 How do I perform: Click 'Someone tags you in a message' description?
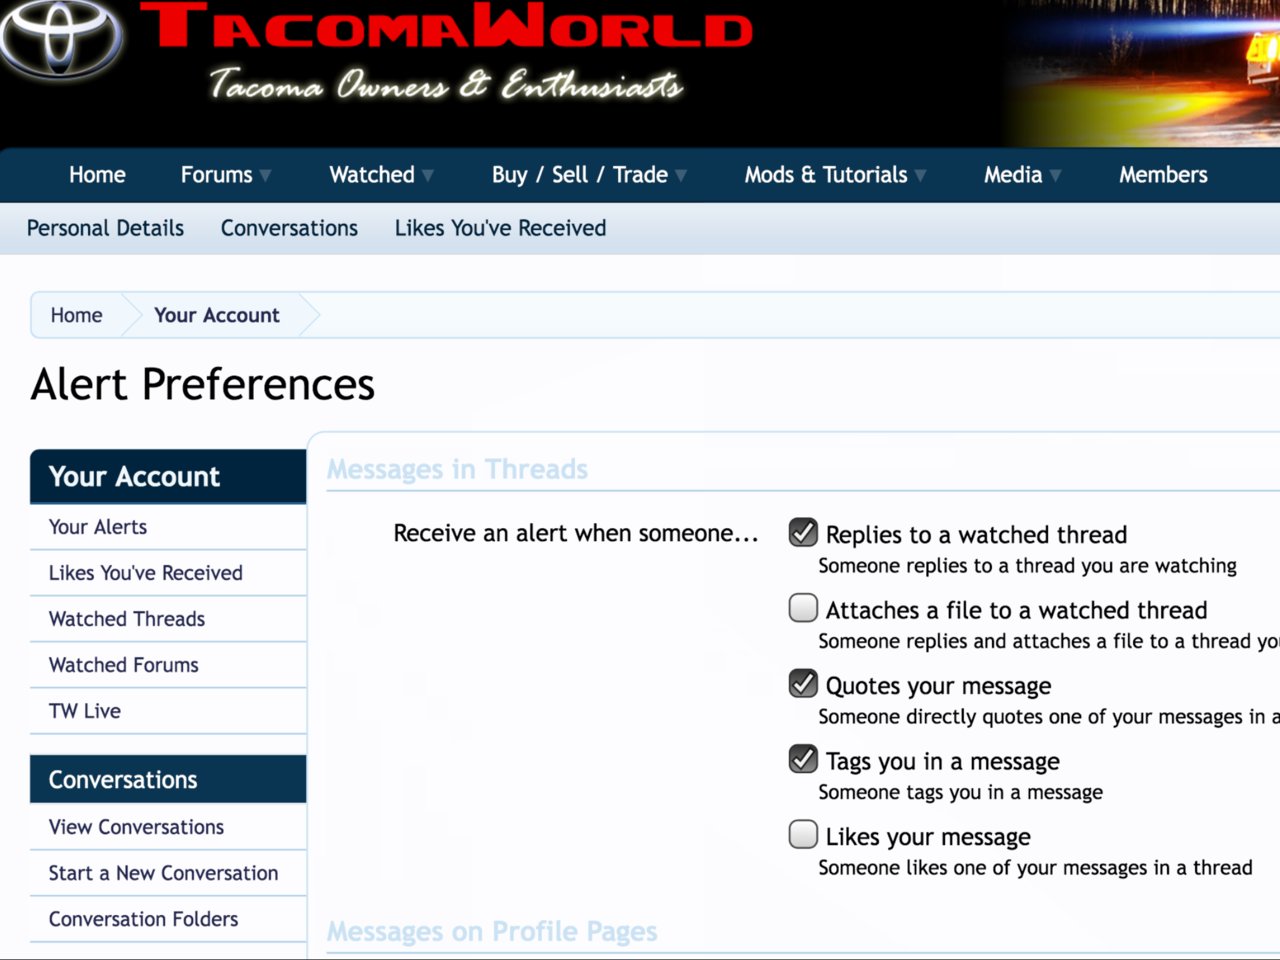pos(960,792)
